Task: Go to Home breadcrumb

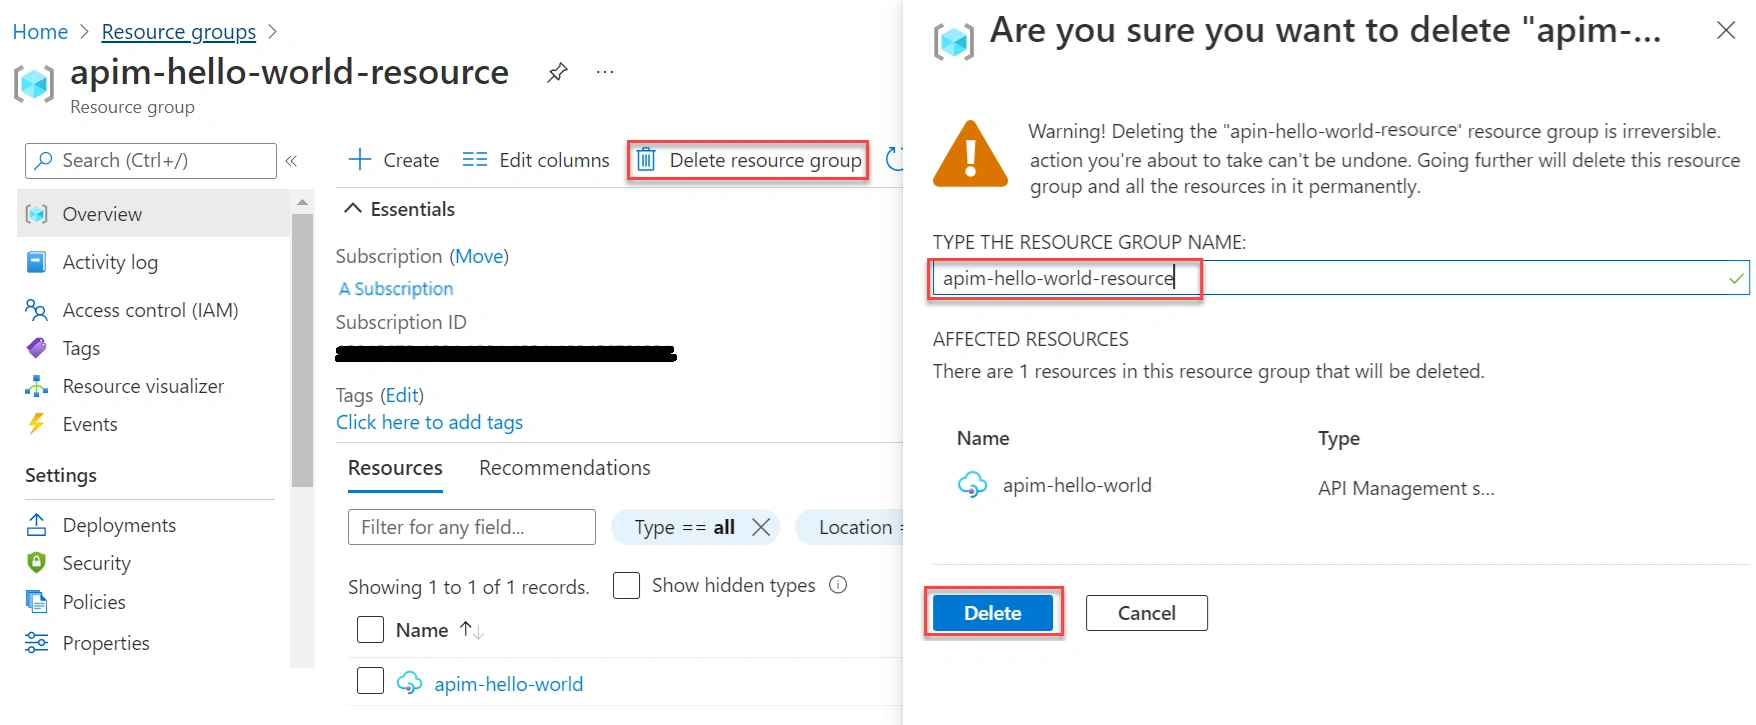Action: coord(40,32)
